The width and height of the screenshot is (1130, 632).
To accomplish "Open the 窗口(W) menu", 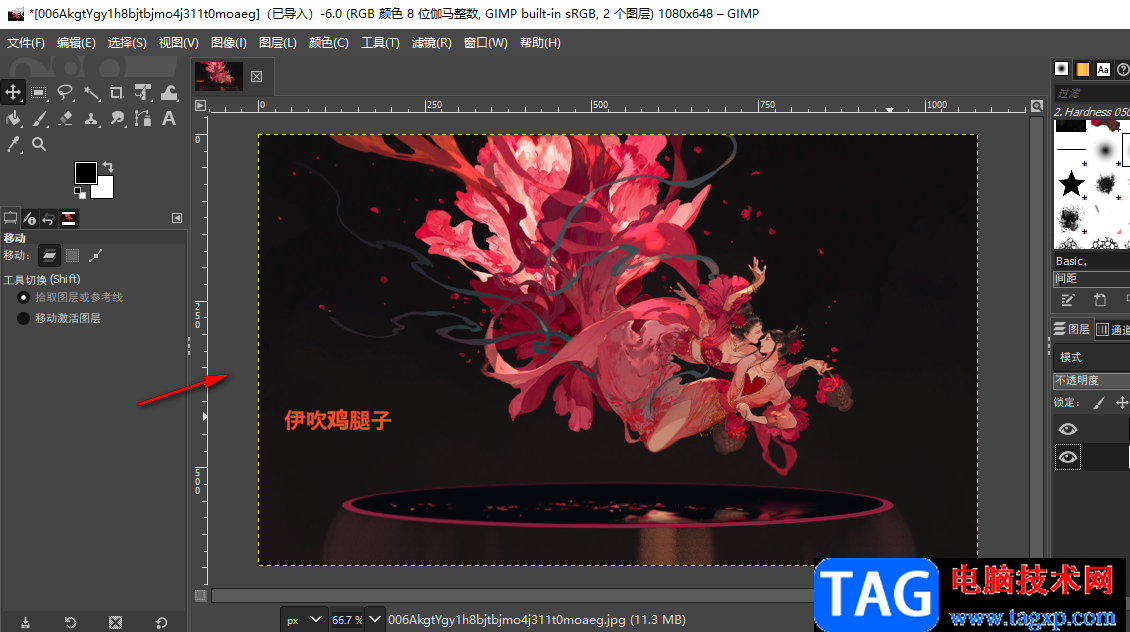I will pos(486,43).
